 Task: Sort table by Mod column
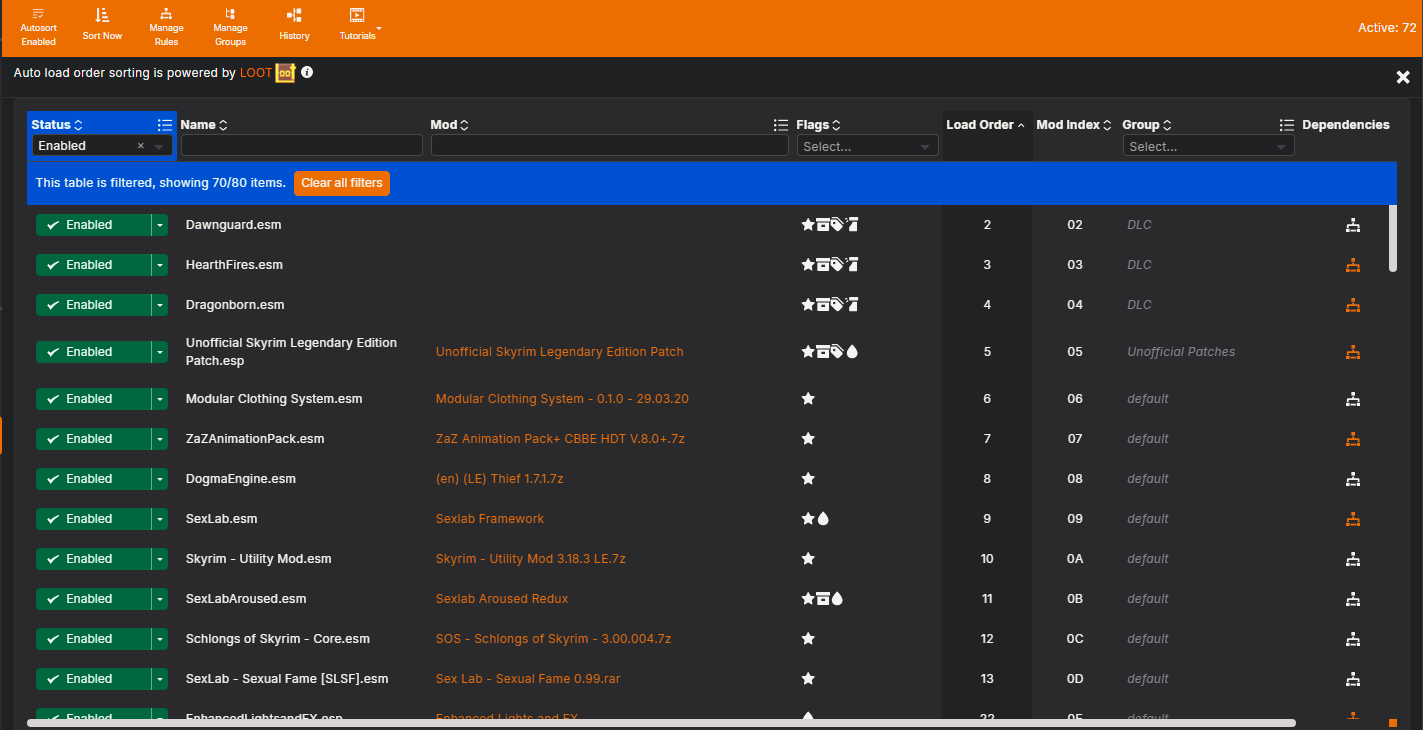tap(450, 125)
